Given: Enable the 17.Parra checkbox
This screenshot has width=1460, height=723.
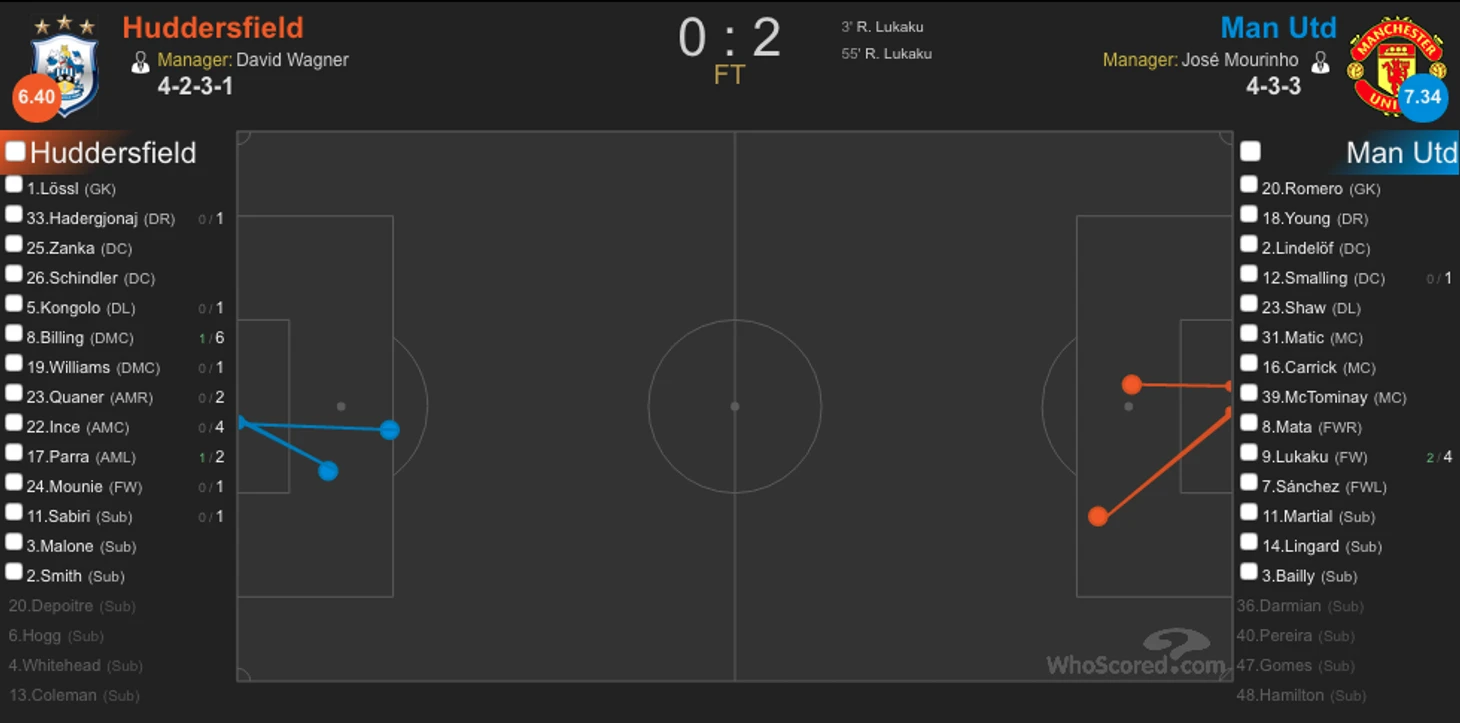Looking at the screenshot, I should tap(14, 453).
